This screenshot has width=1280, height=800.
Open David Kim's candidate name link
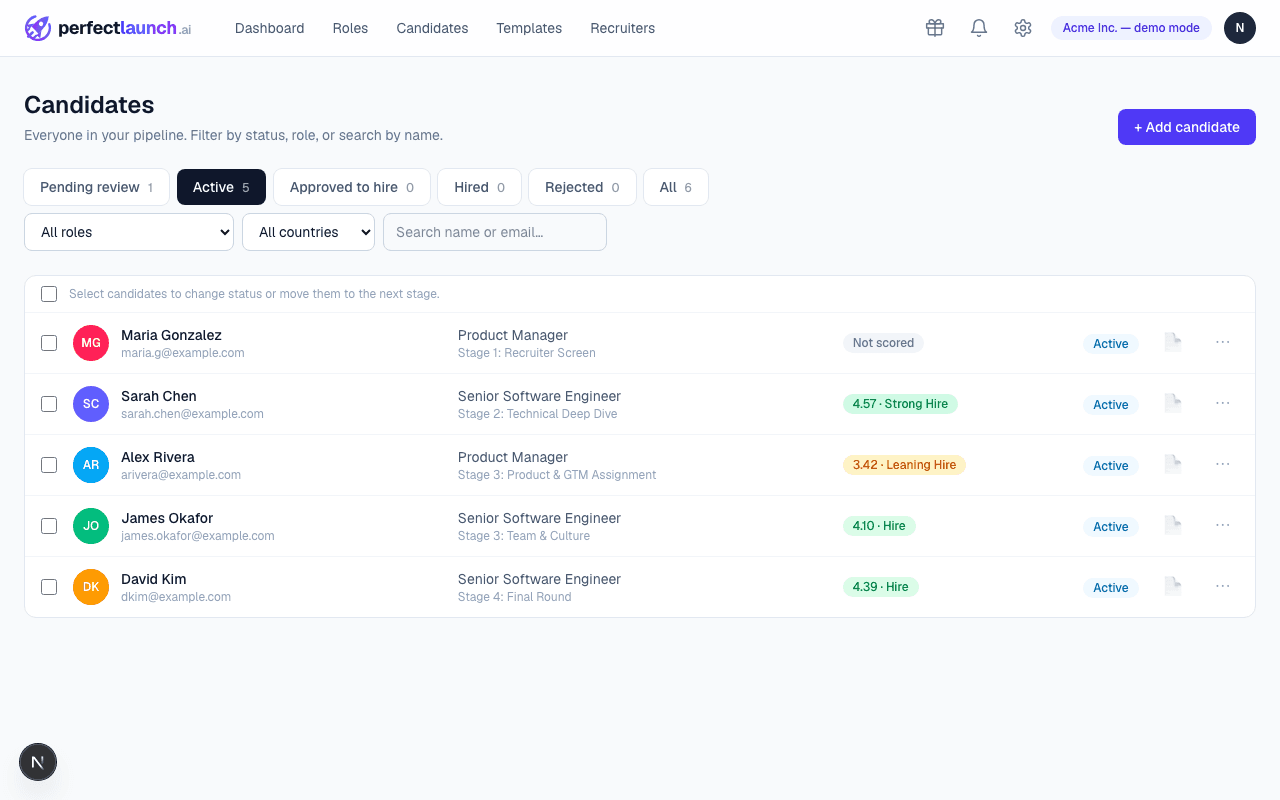point(154,579)
